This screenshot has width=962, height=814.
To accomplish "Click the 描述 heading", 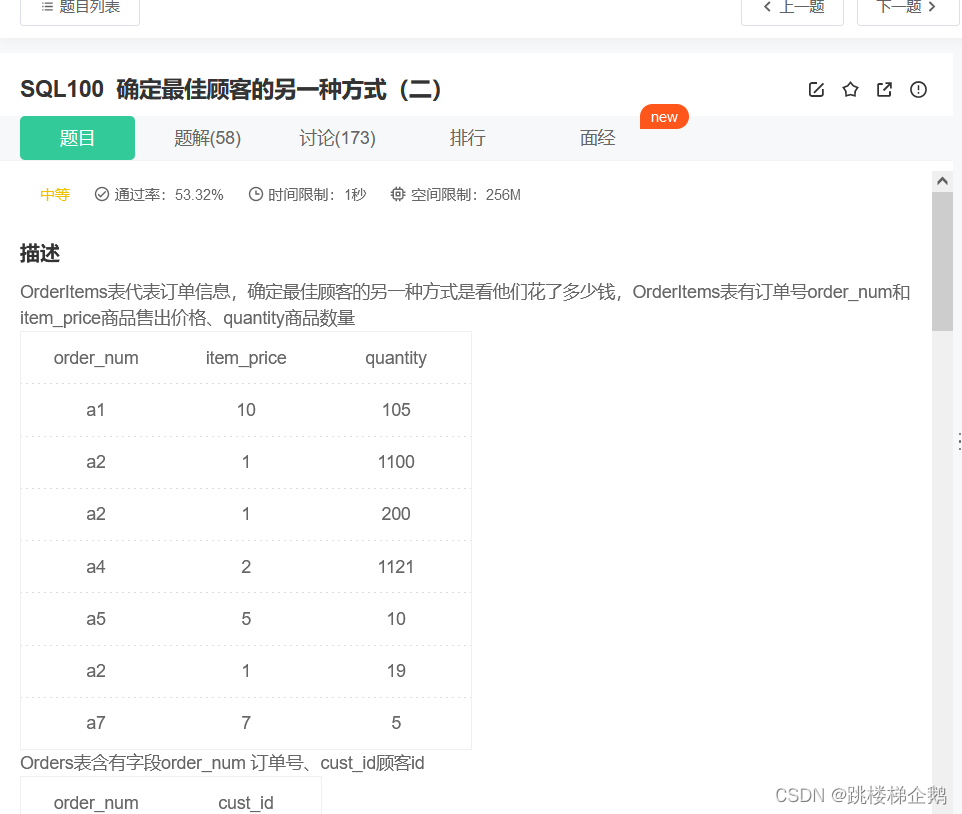I will click(x=40, y=253).
